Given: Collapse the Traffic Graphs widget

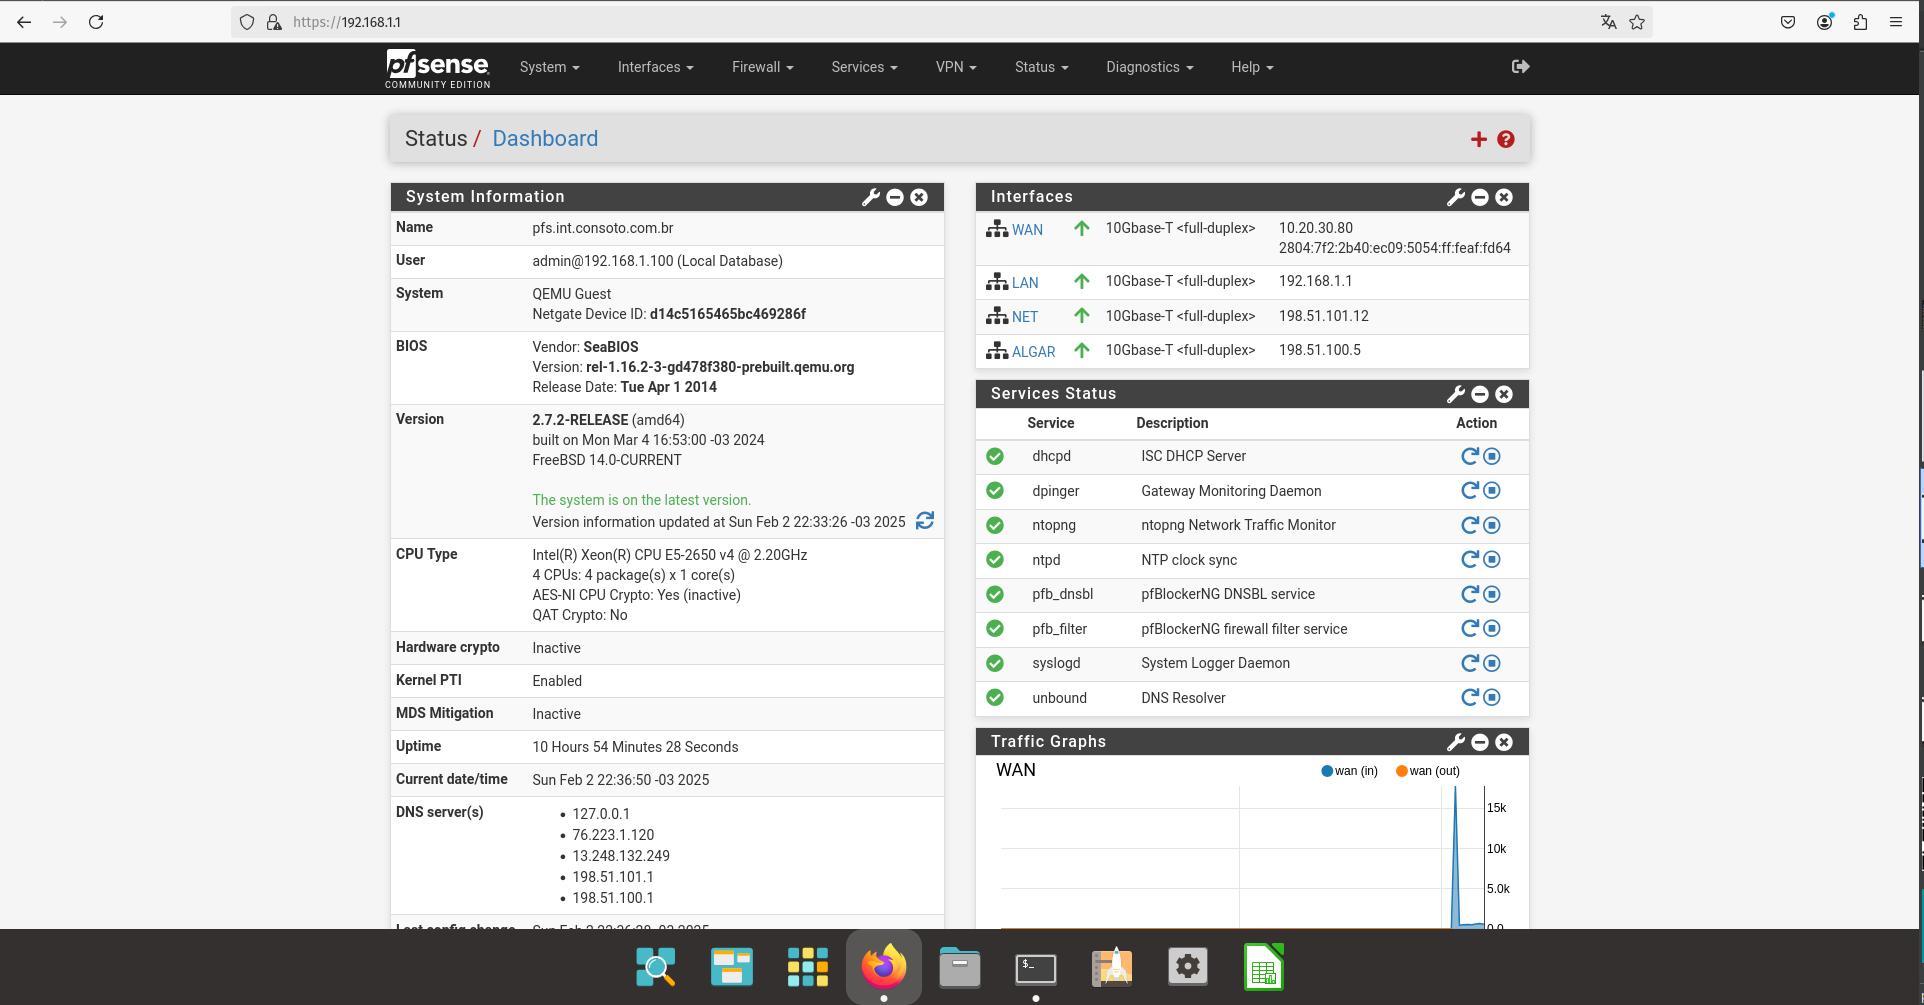Looking at the screenshot, I should (1480, 742).
